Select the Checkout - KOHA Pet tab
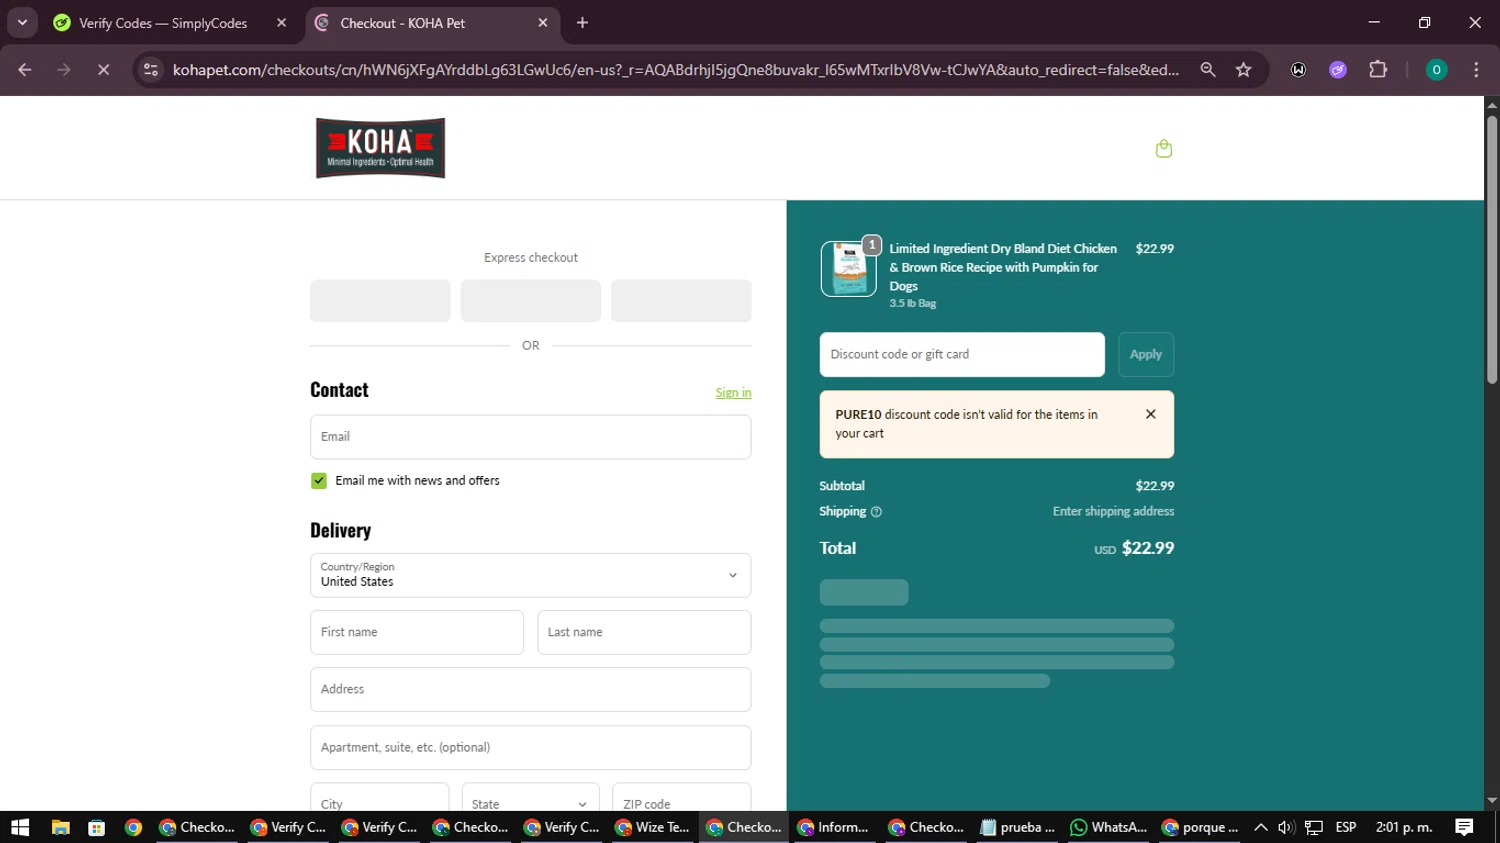The height and width of the screenshot is (843, 1500). [x=402, y=23]
